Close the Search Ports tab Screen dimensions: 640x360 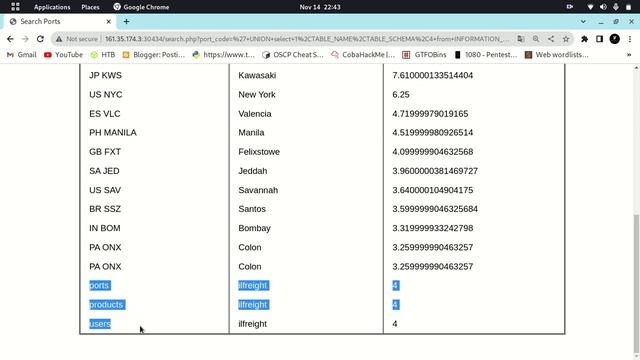109,22
